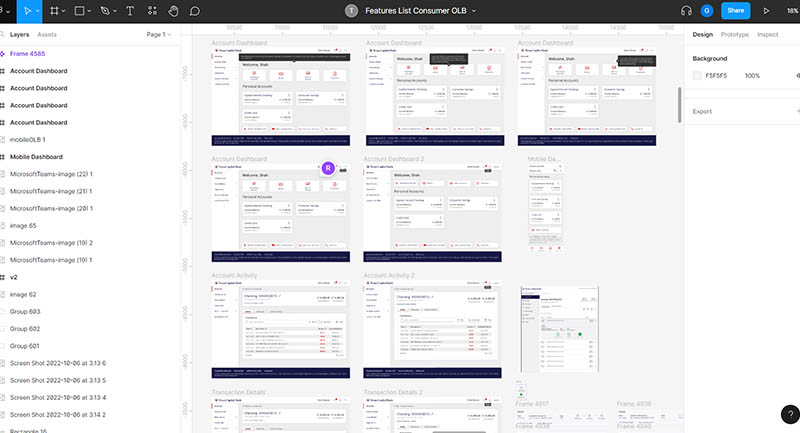The image size is (800, 433).
Task: Add an export setting in Export section
Action: (x=797, y=111)
